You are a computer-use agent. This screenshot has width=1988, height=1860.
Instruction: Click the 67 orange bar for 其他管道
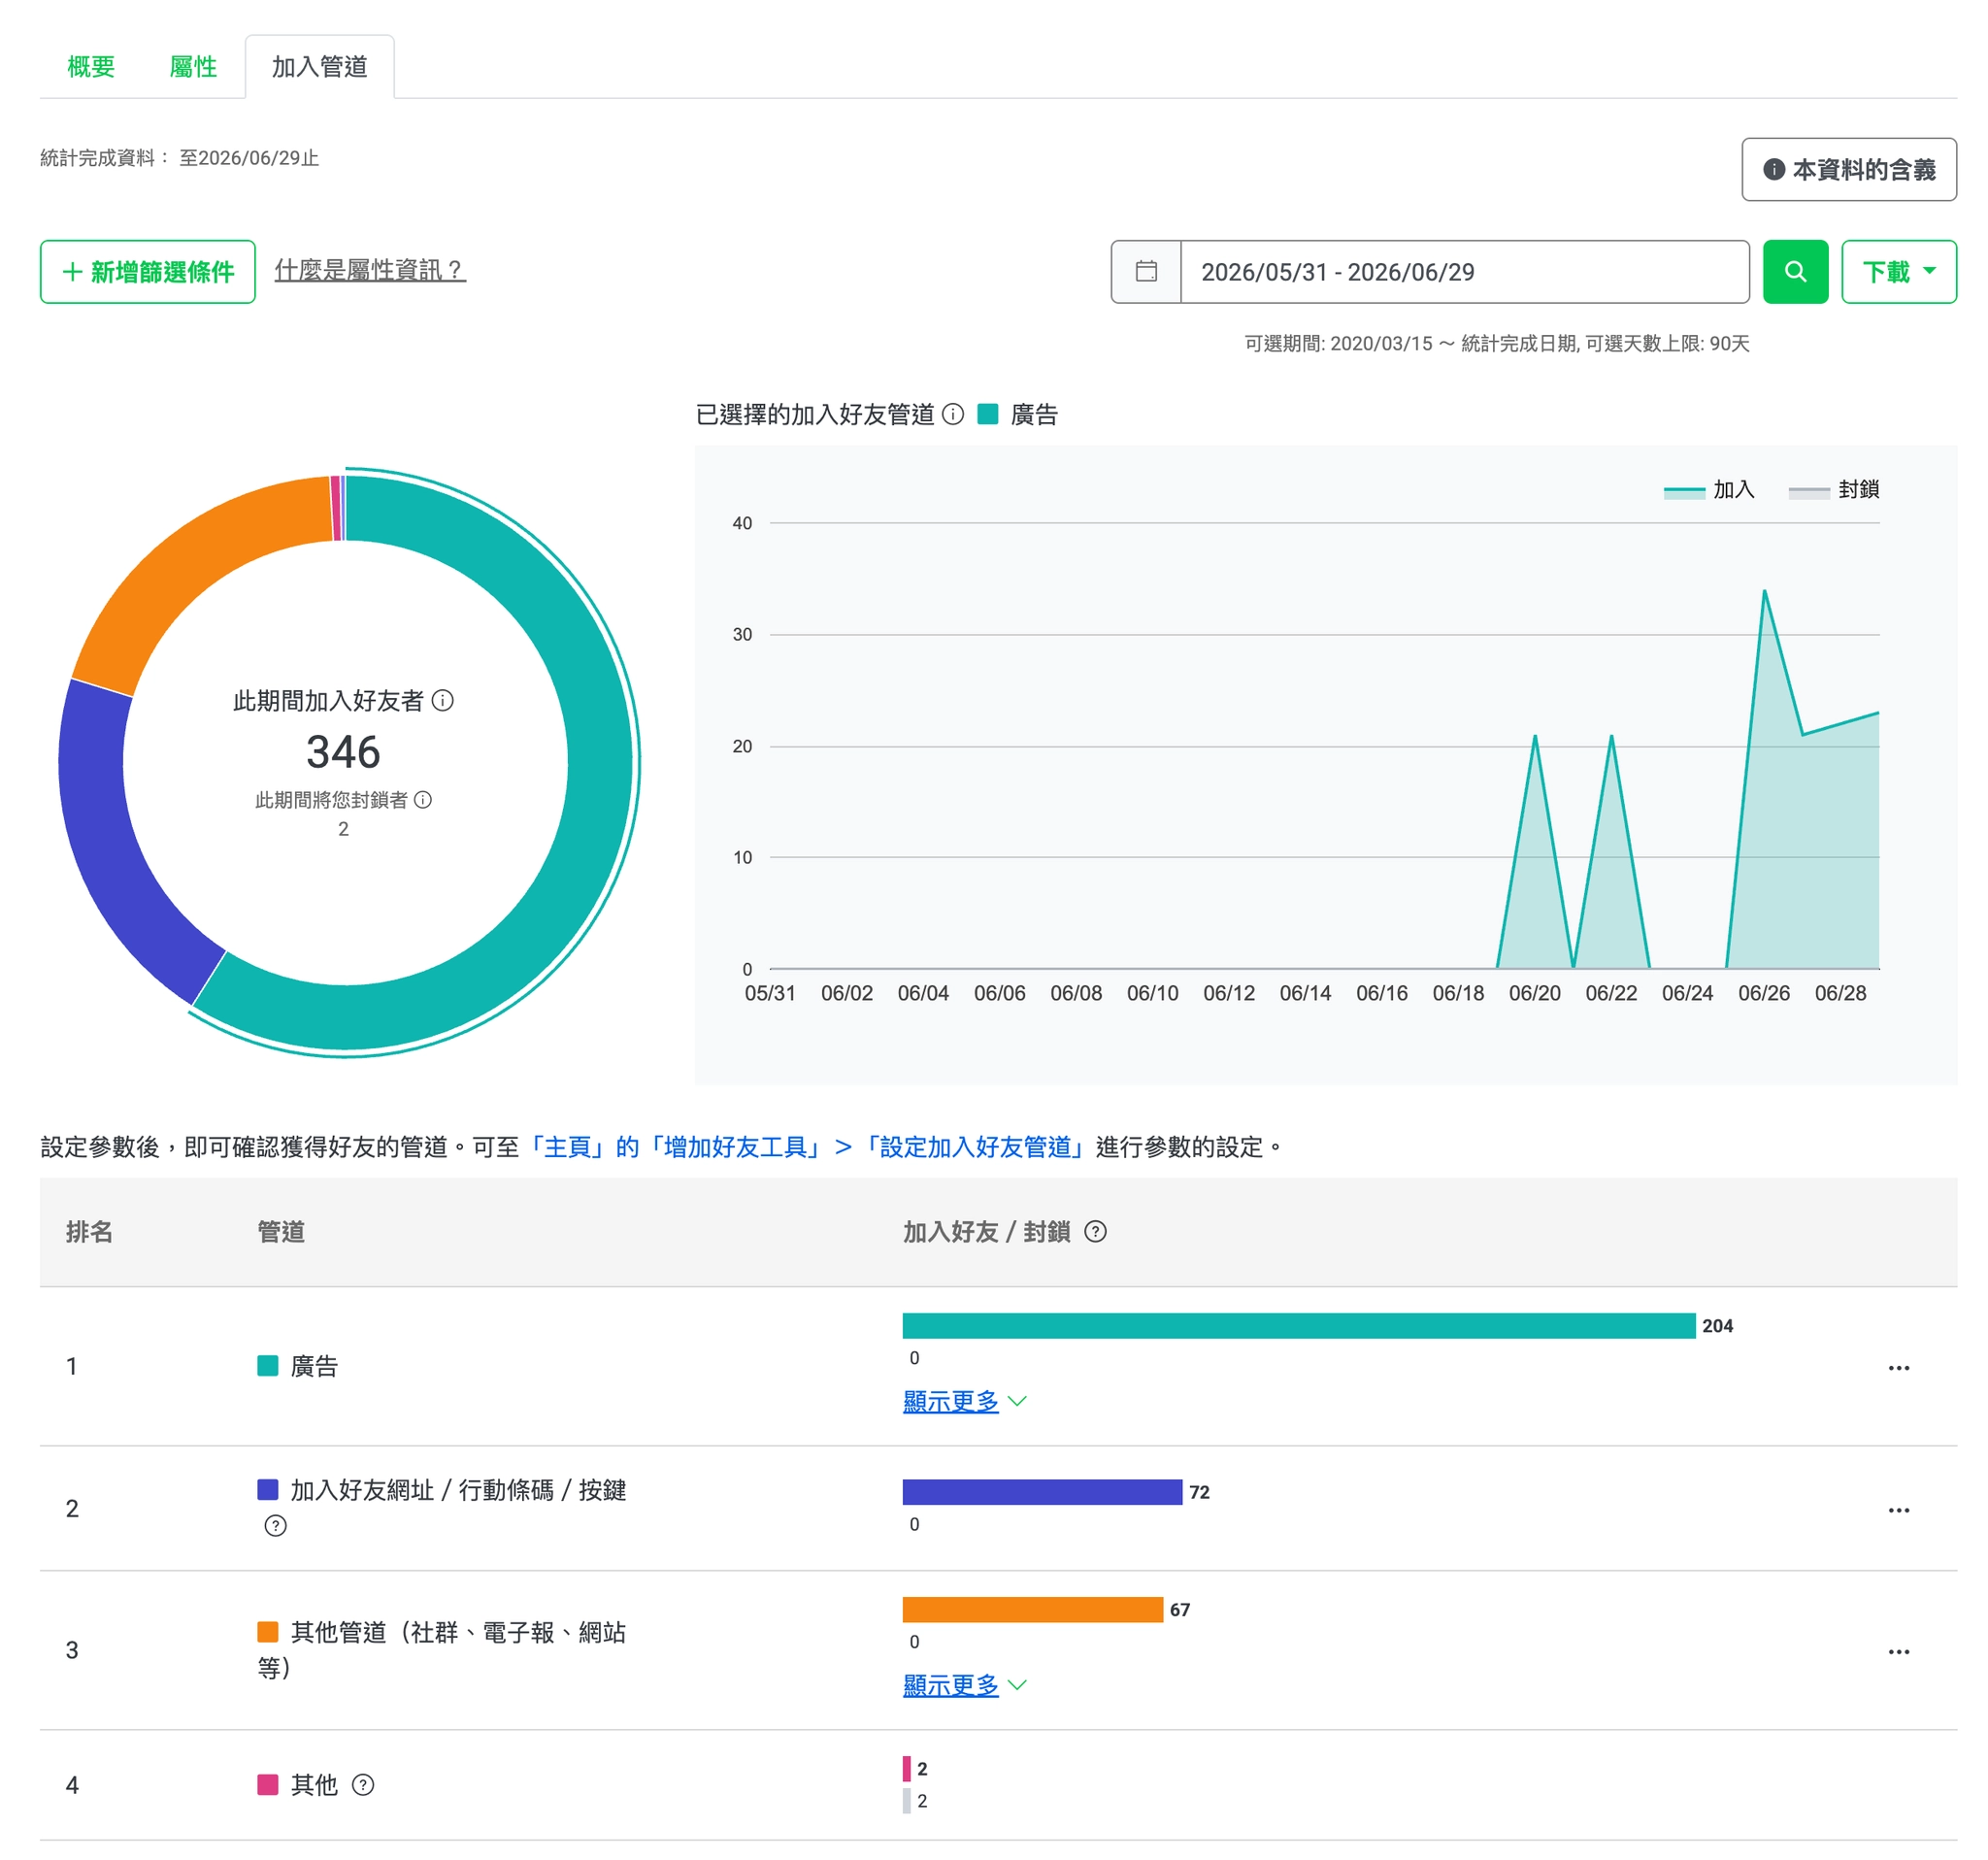pos(1032,1610)
